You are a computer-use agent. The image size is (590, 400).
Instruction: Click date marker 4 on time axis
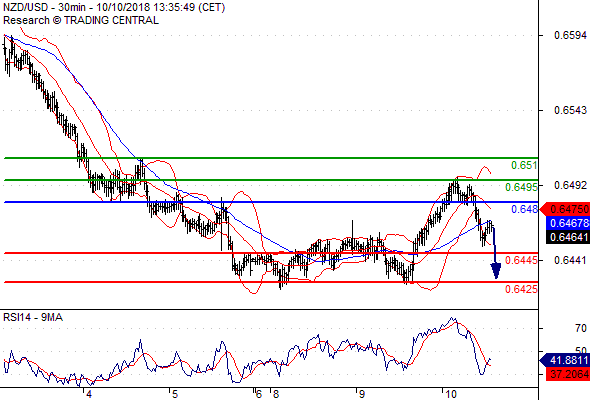pyautogui.click(x=89, y=394)
